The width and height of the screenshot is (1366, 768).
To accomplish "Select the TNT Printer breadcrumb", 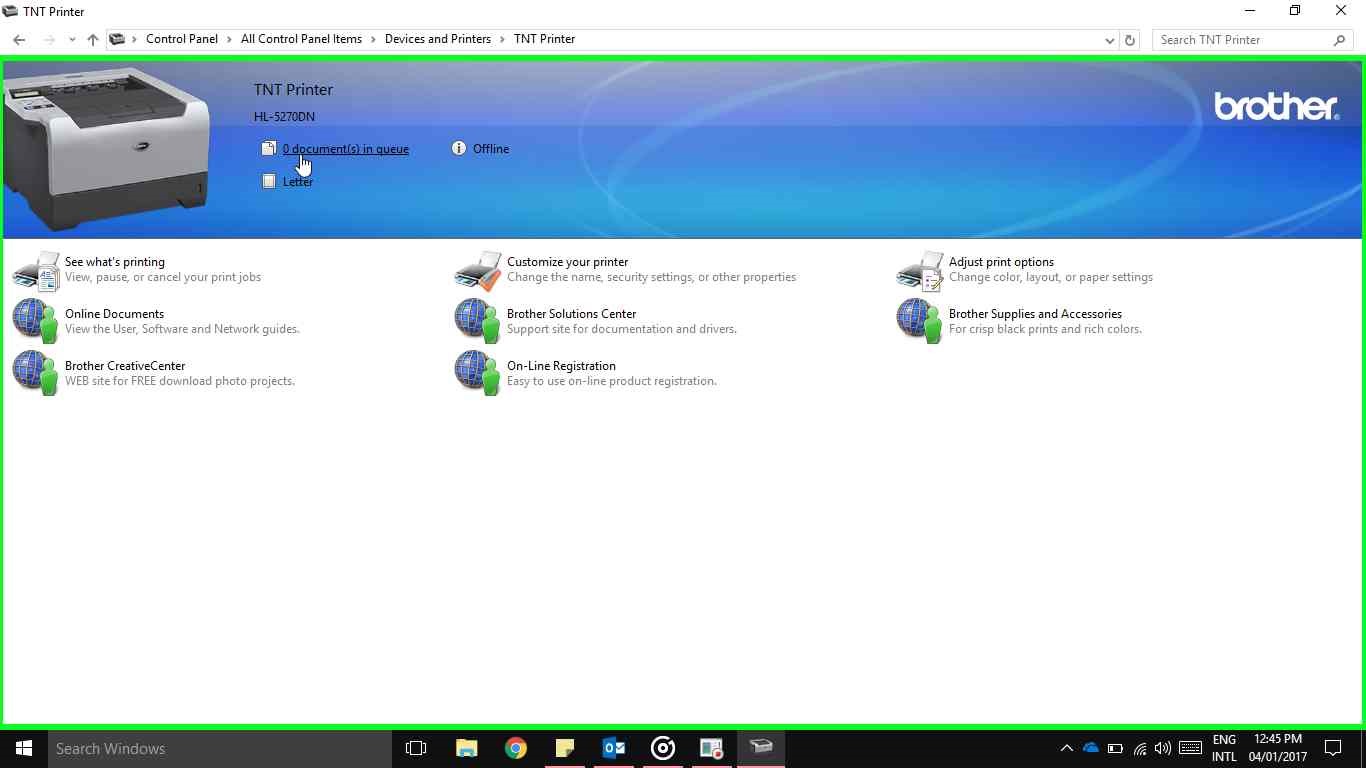I will (544, 39).
